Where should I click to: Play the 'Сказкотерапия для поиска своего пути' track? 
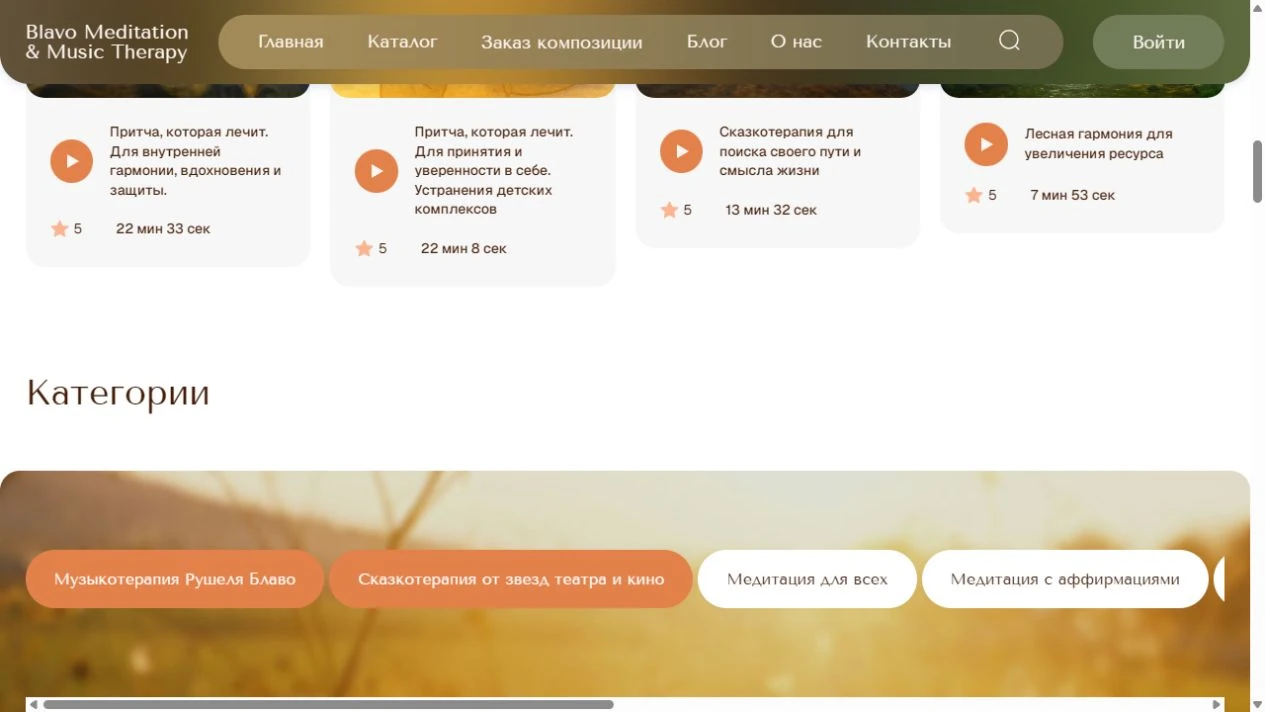(681, 151)
